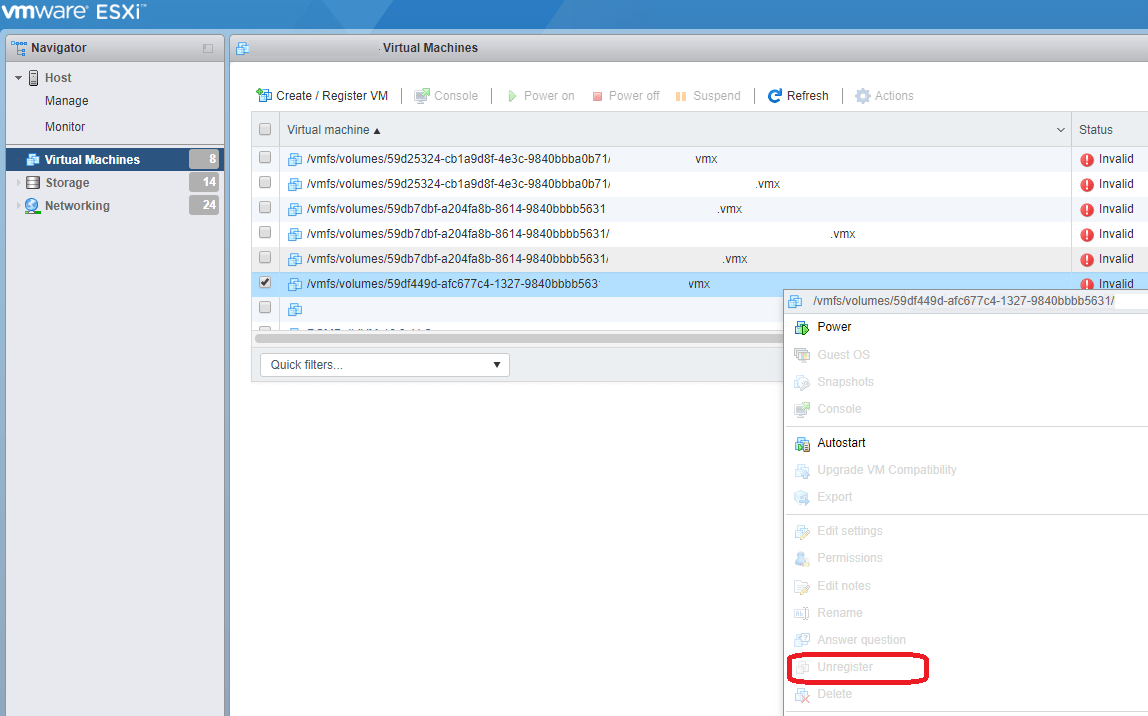The image size is (1148, 716).
Task: Click the Actions button label
Action: [894, 96]
